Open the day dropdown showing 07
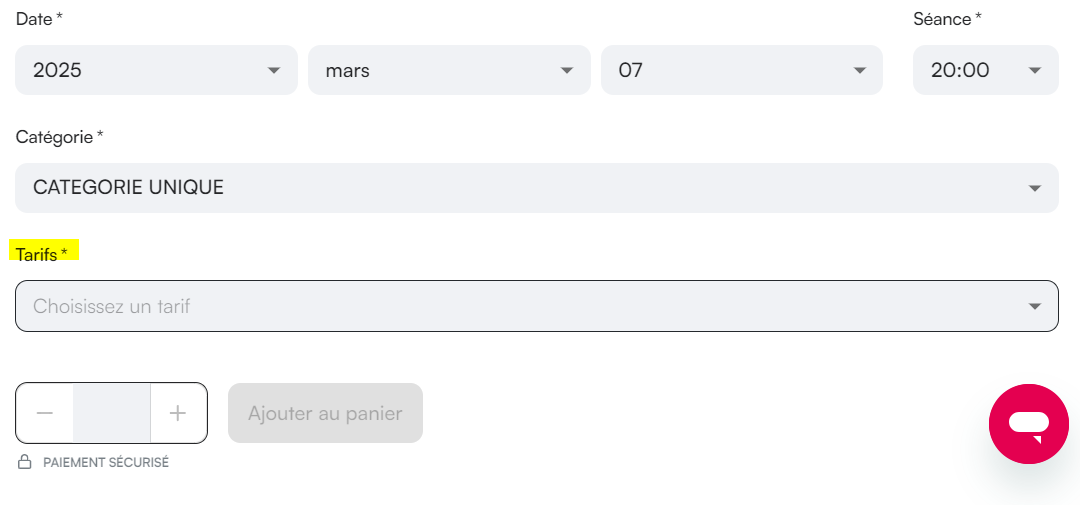Viewport: 1080px width, 505px height. [x=742, y=70]
